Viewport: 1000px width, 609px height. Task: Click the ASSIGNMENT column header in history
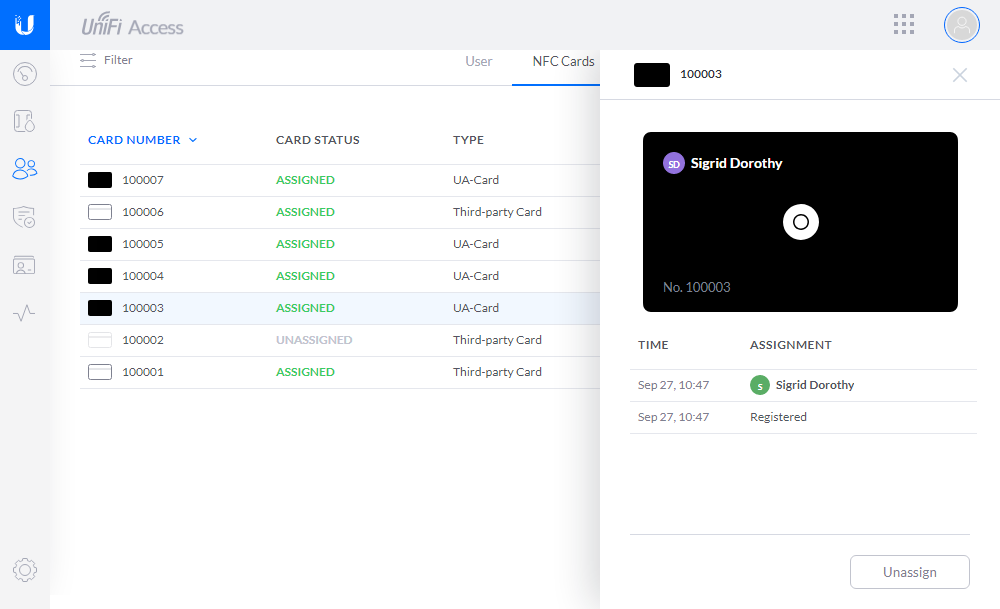tap(790, 345)
